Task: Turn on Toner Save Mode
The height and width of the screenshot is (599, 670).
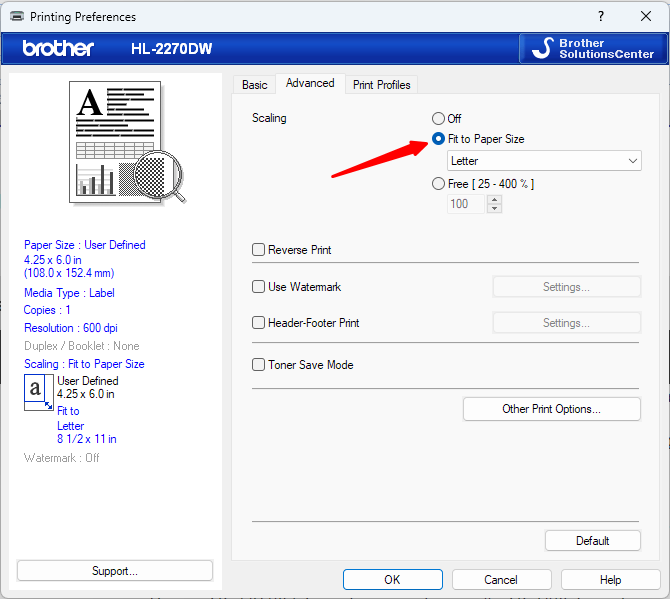Action: 258,364
